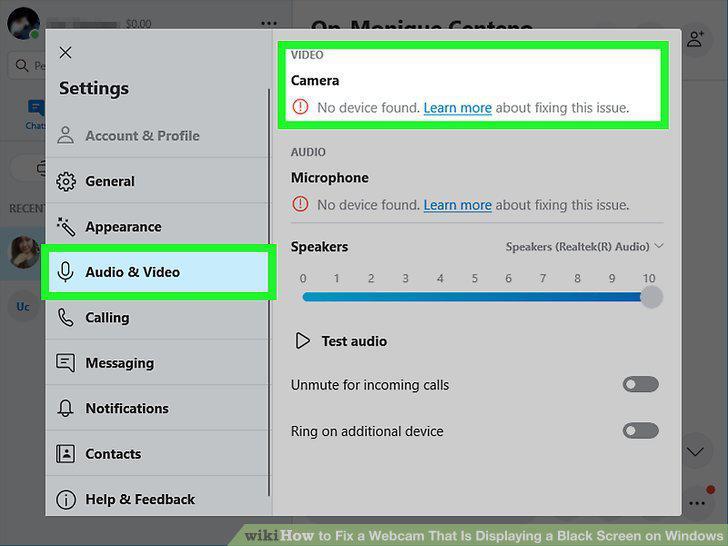Select Audio & Video settings
728x546 pixels.
tap(158, 272)
